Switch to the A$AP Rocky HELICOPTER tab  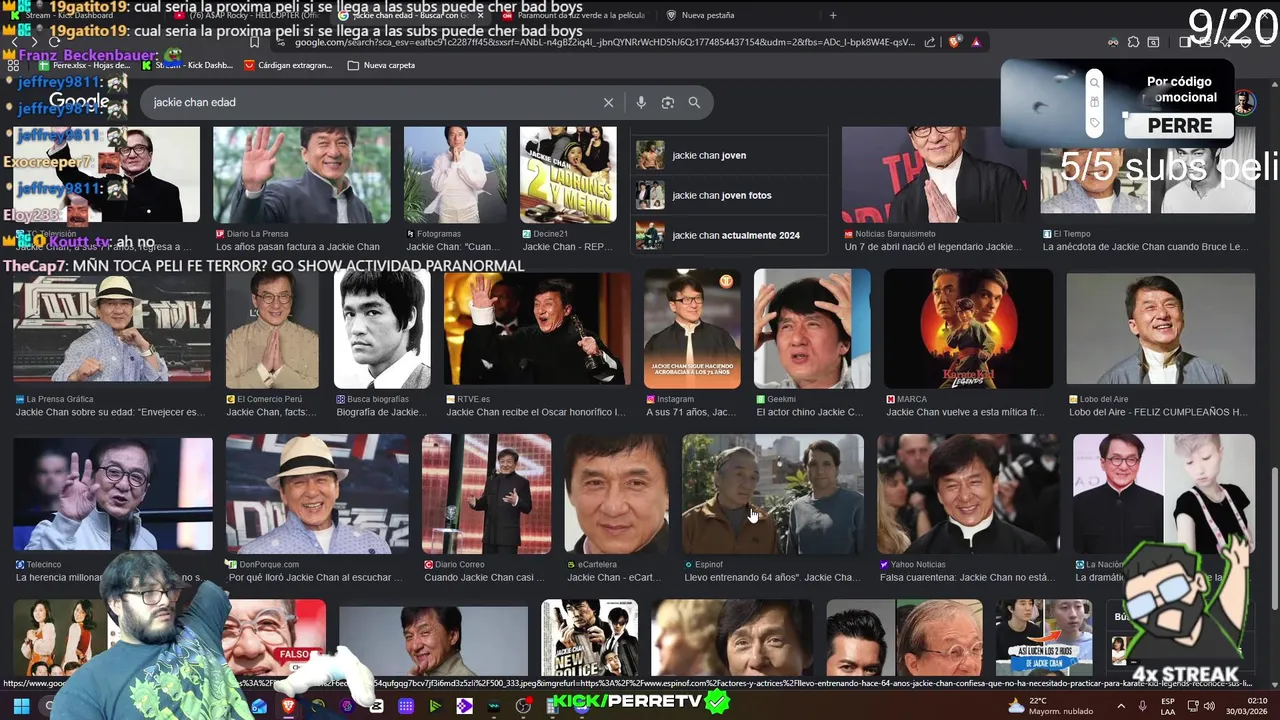pos(246,15)
